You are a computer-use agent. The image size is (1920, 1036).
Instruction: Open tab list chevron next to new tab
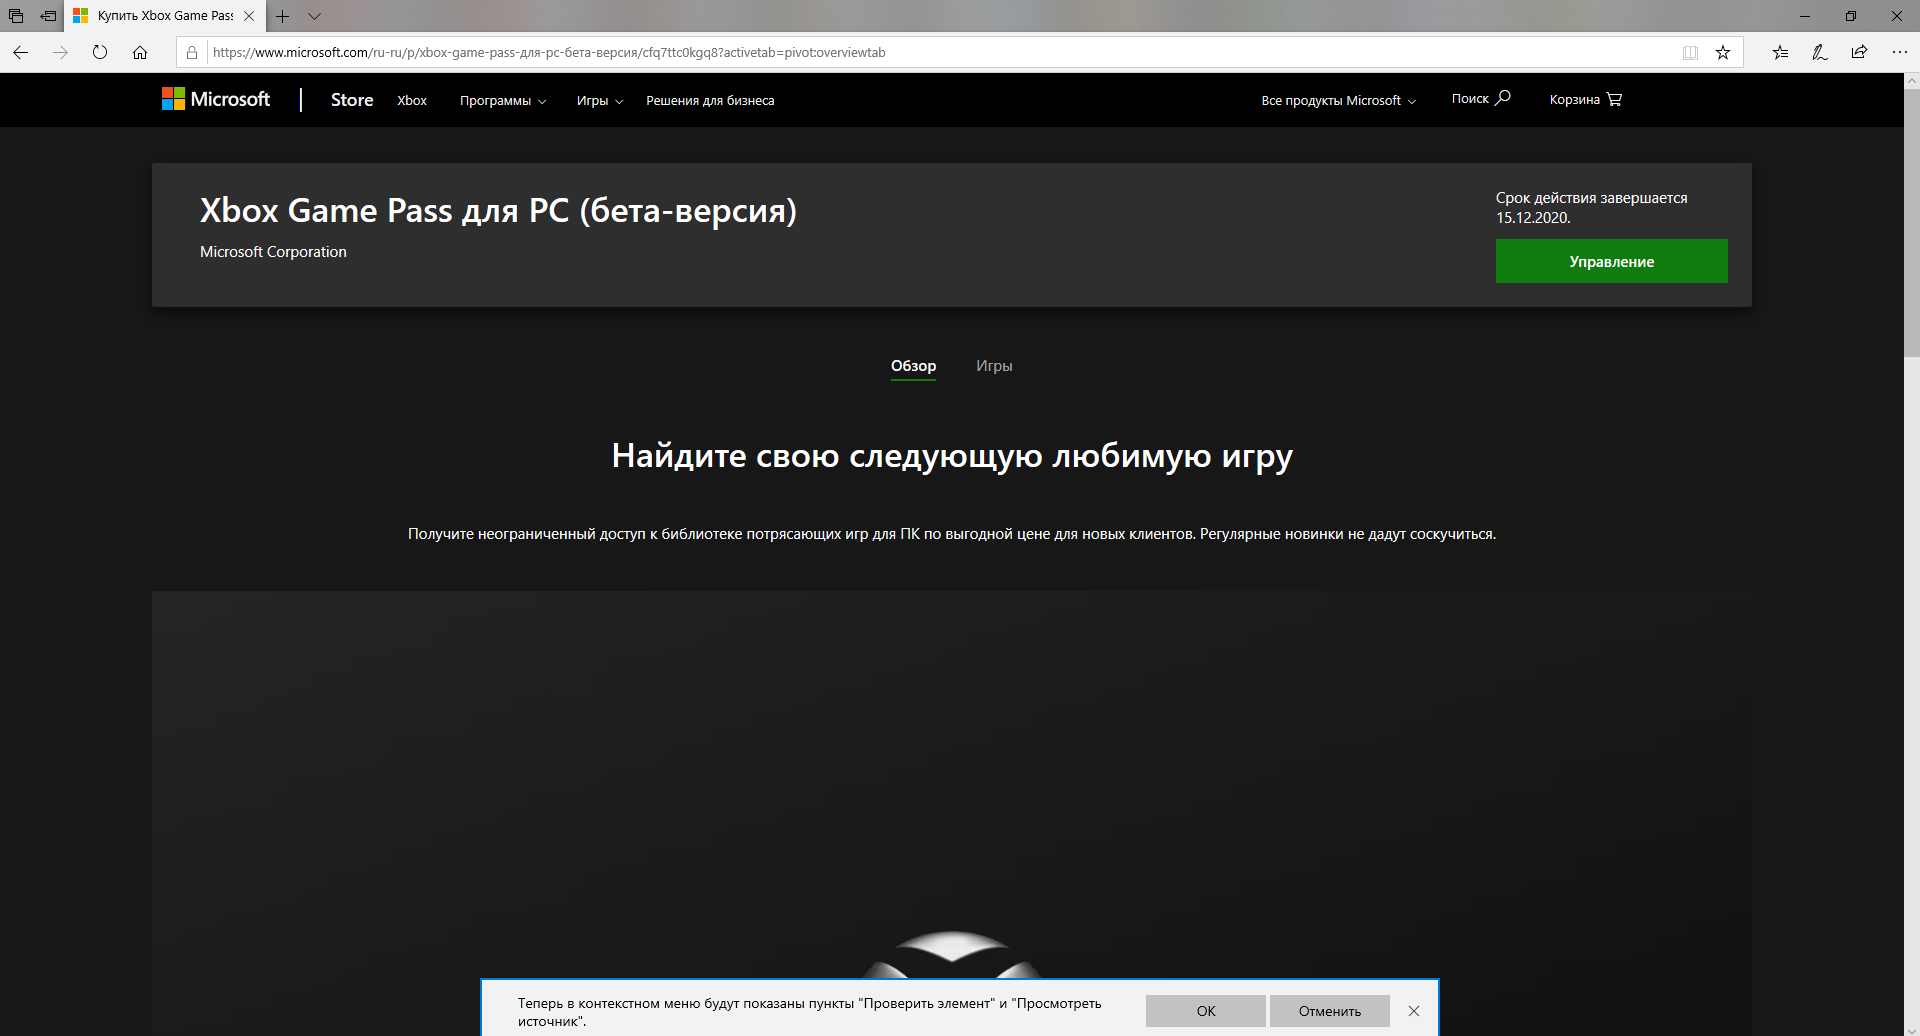click(x=314, y=16)
